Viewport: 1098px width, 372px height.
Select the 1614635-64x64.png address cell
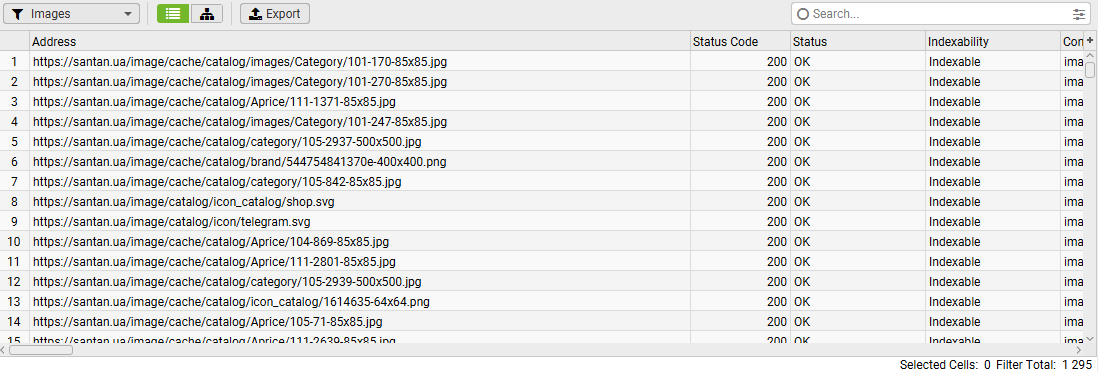click(359, 302)
